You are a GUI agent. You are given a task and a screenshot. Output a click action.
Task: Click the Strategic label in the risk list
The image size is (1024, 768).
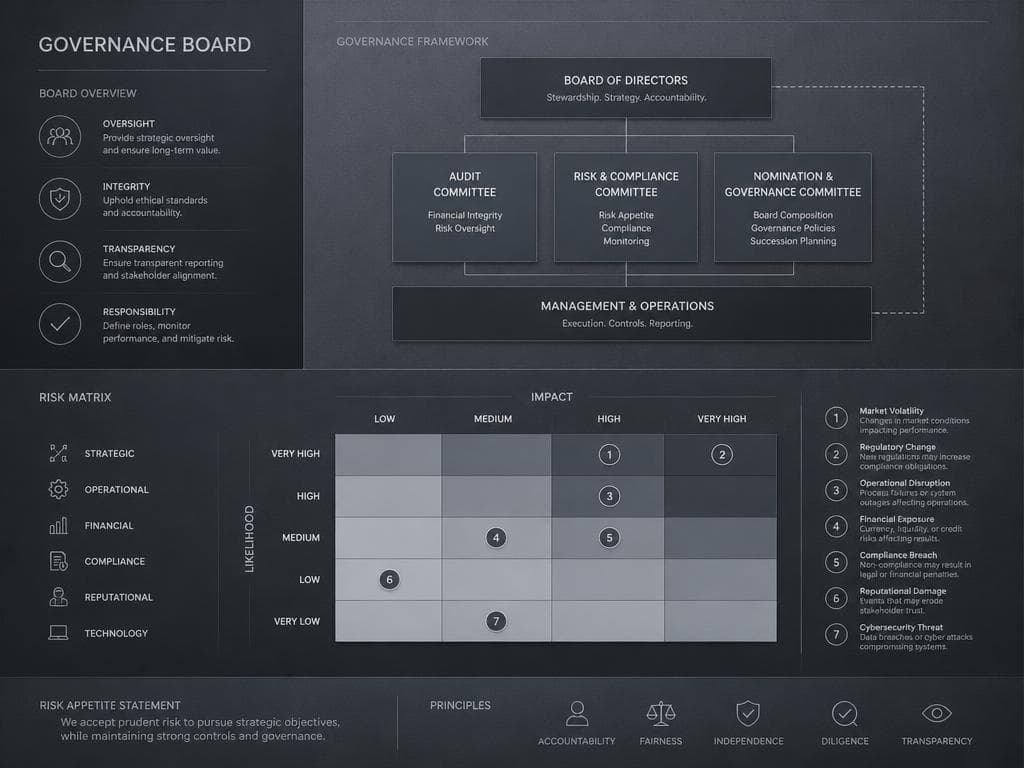(109, 453)
